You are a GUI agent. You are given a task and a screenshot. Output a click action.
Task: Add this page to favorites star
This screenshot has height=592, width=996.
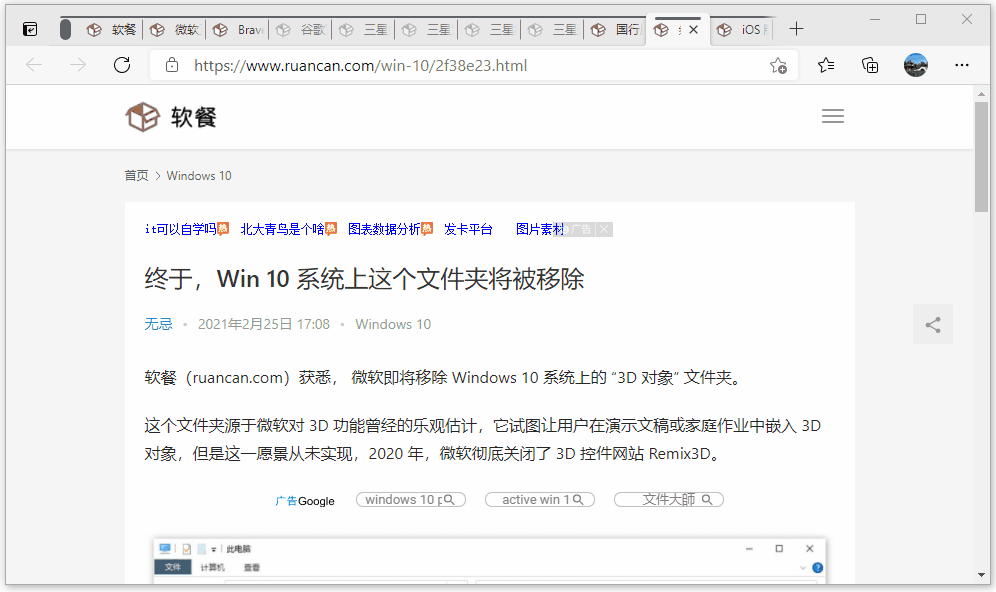coord(778,65)
